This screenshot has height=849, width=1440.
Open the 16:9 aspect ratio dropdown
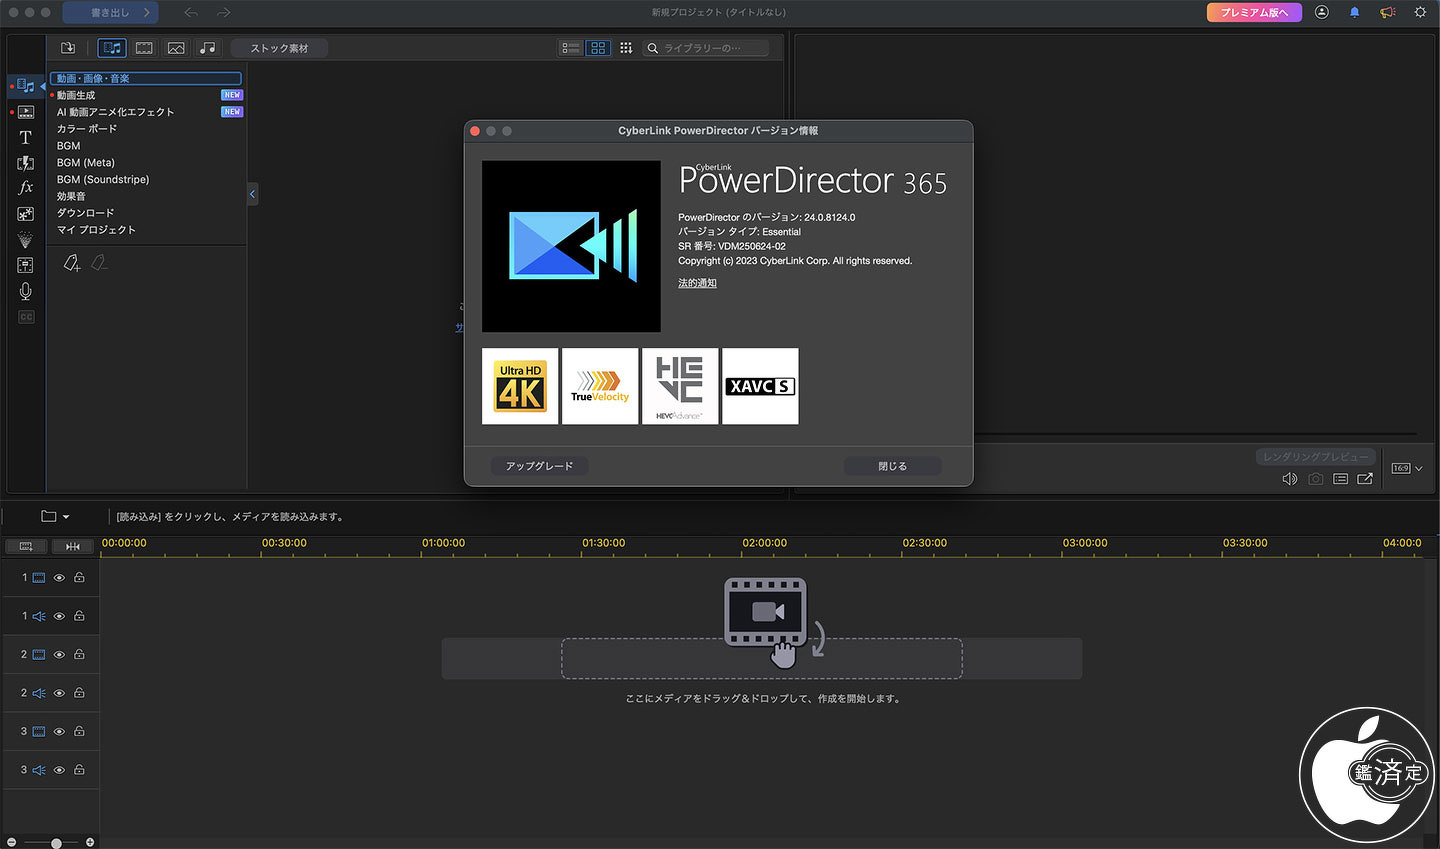pos(1407,468)
